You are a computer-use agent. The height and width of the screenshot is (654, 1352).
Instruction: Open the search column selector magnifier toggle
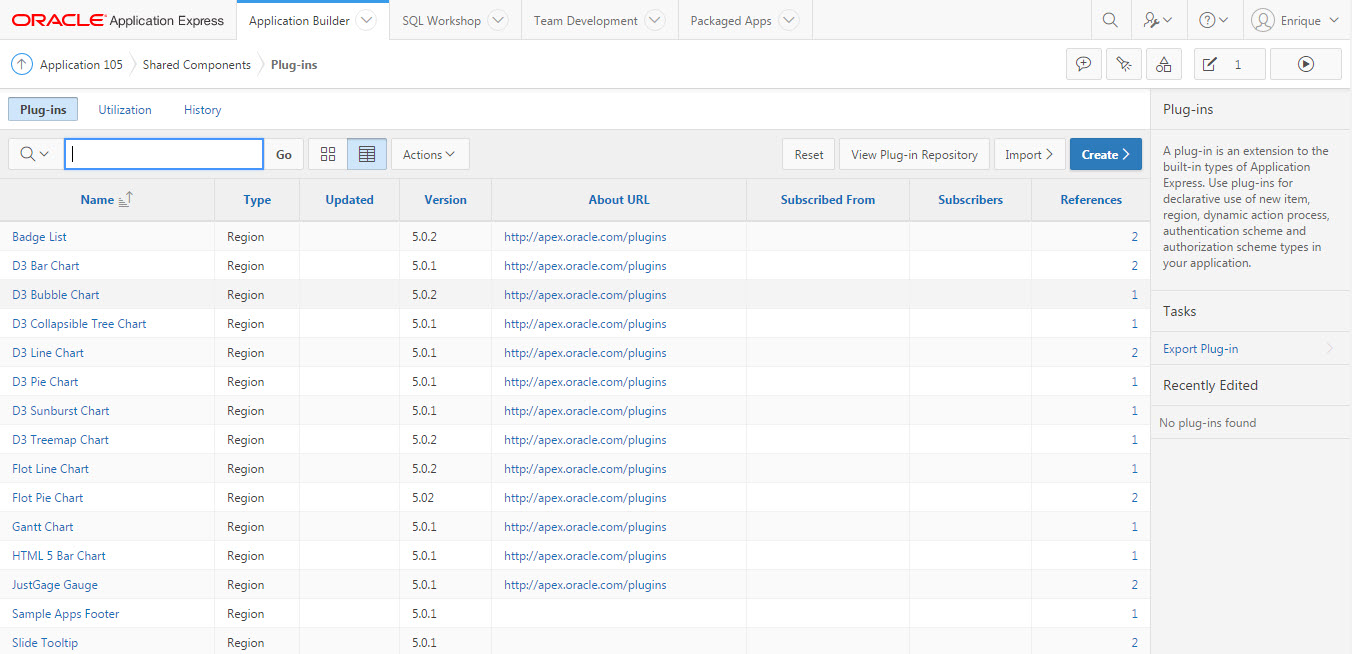coord(33,154)
